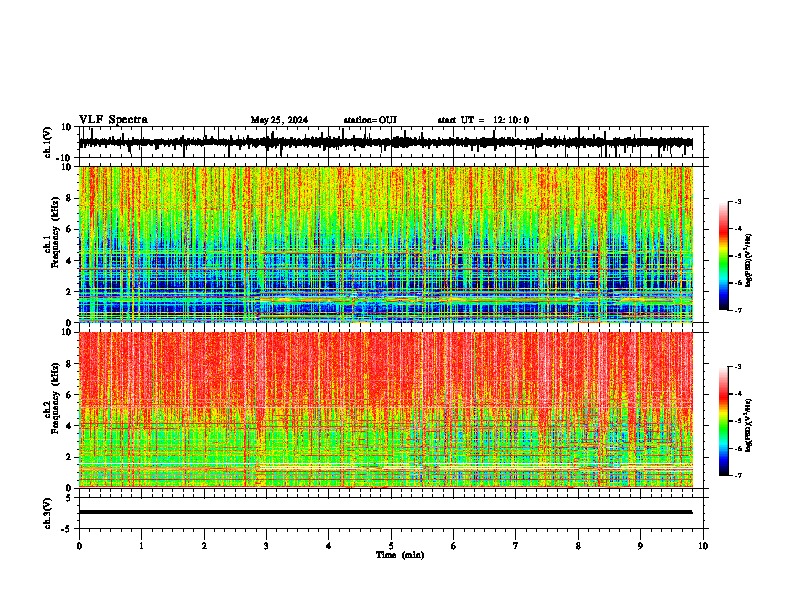This screenshot has height=612, width=792.
Task: Click the "2" tick on ch.1 frequency axis
Action: pyautogui.click(x=70, y=291)
